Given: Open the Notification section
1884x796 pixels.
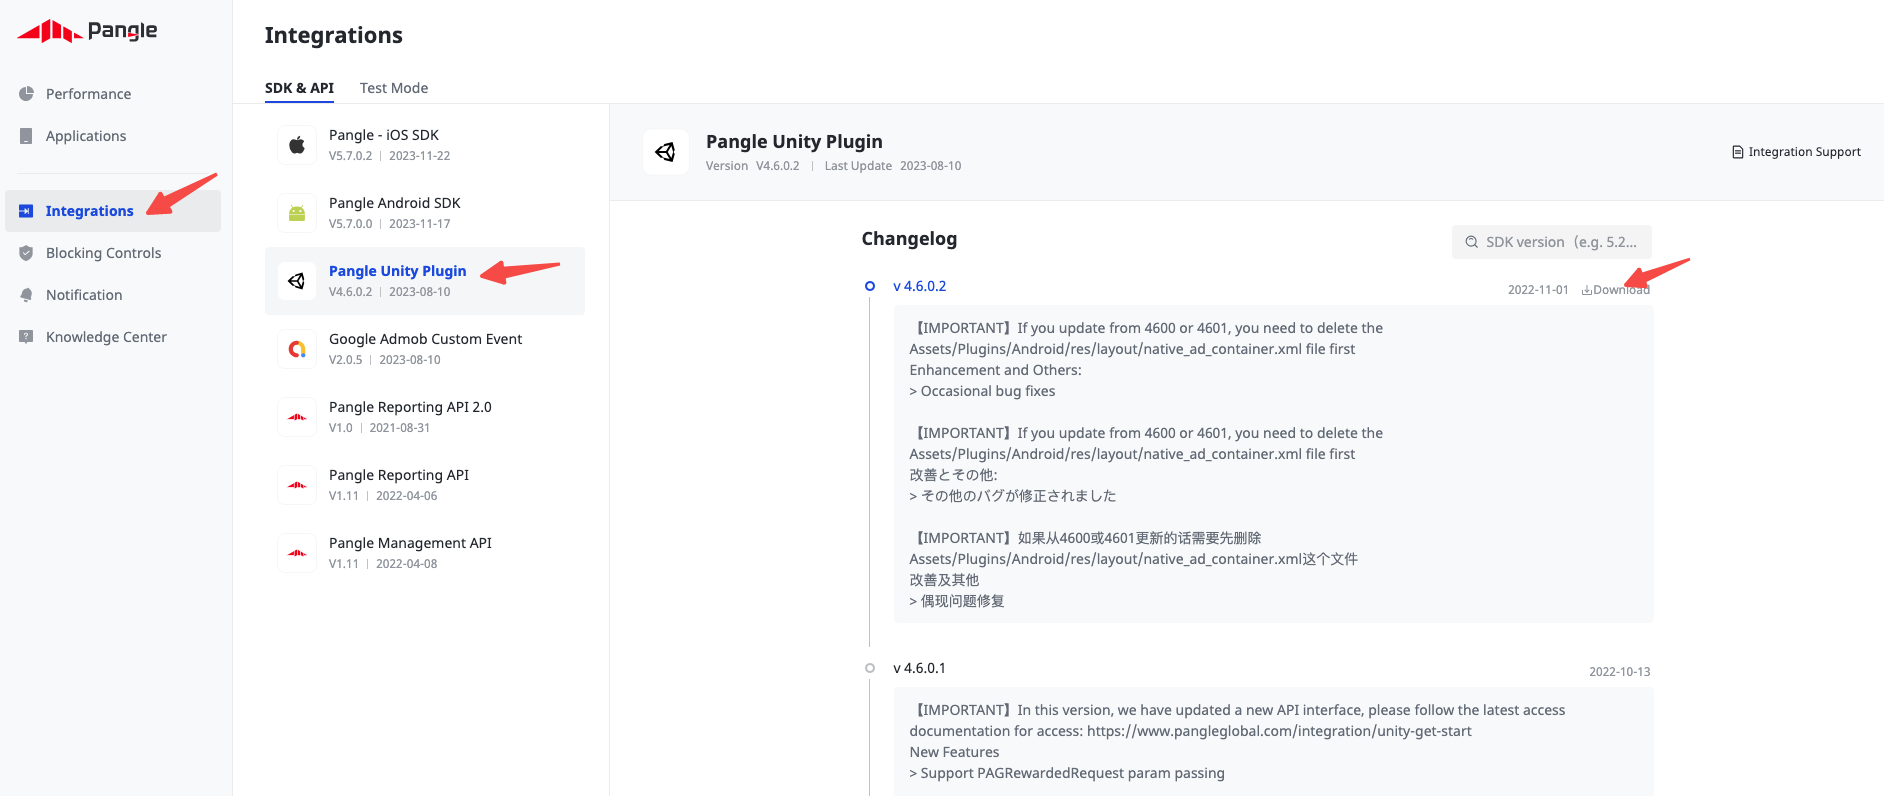Looking at the screenshot, I should (113, 295).
